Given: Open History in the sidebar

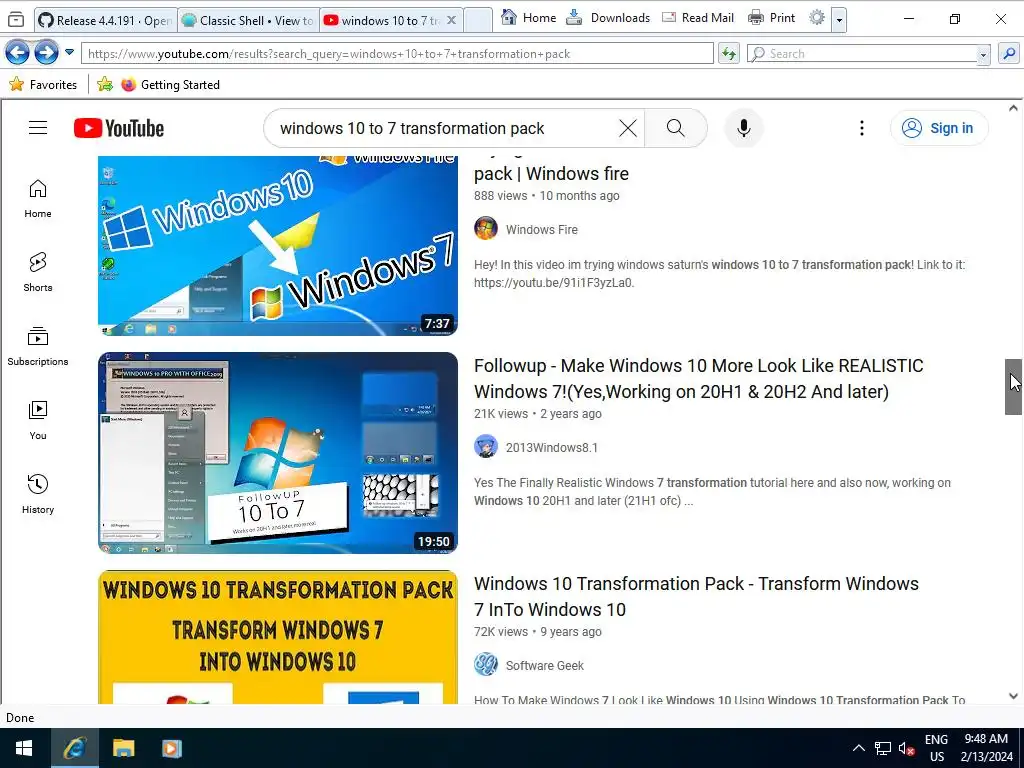Looking at the screenshot, I should (x=38, y=495).
